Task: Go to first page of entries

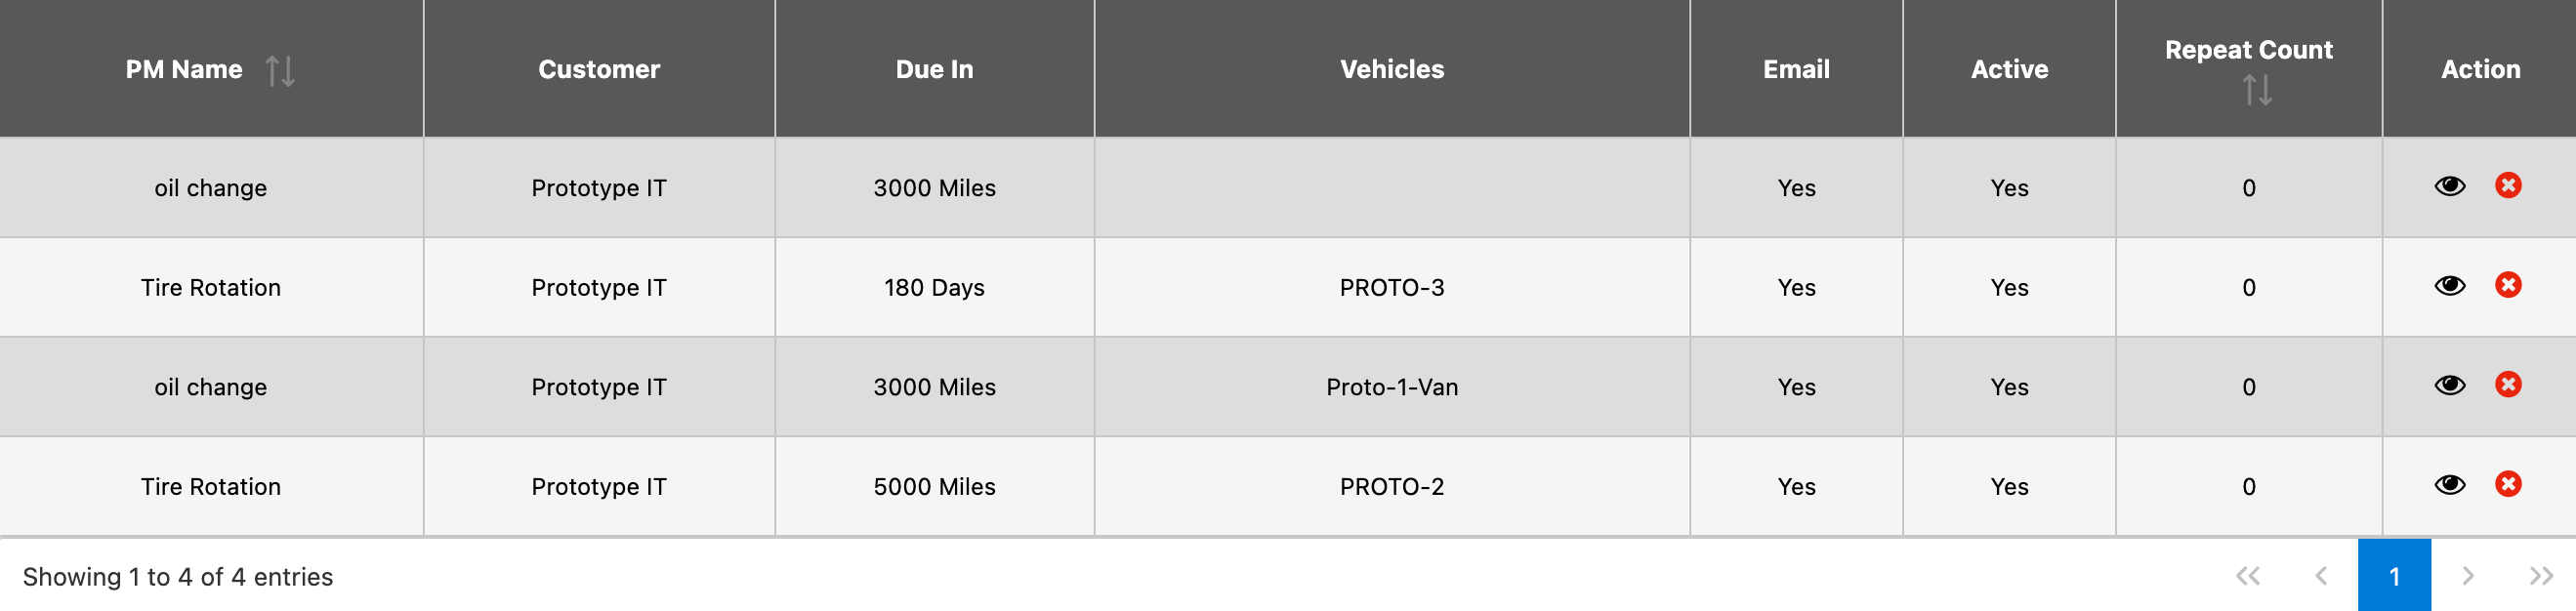Action: point(2248,576)
